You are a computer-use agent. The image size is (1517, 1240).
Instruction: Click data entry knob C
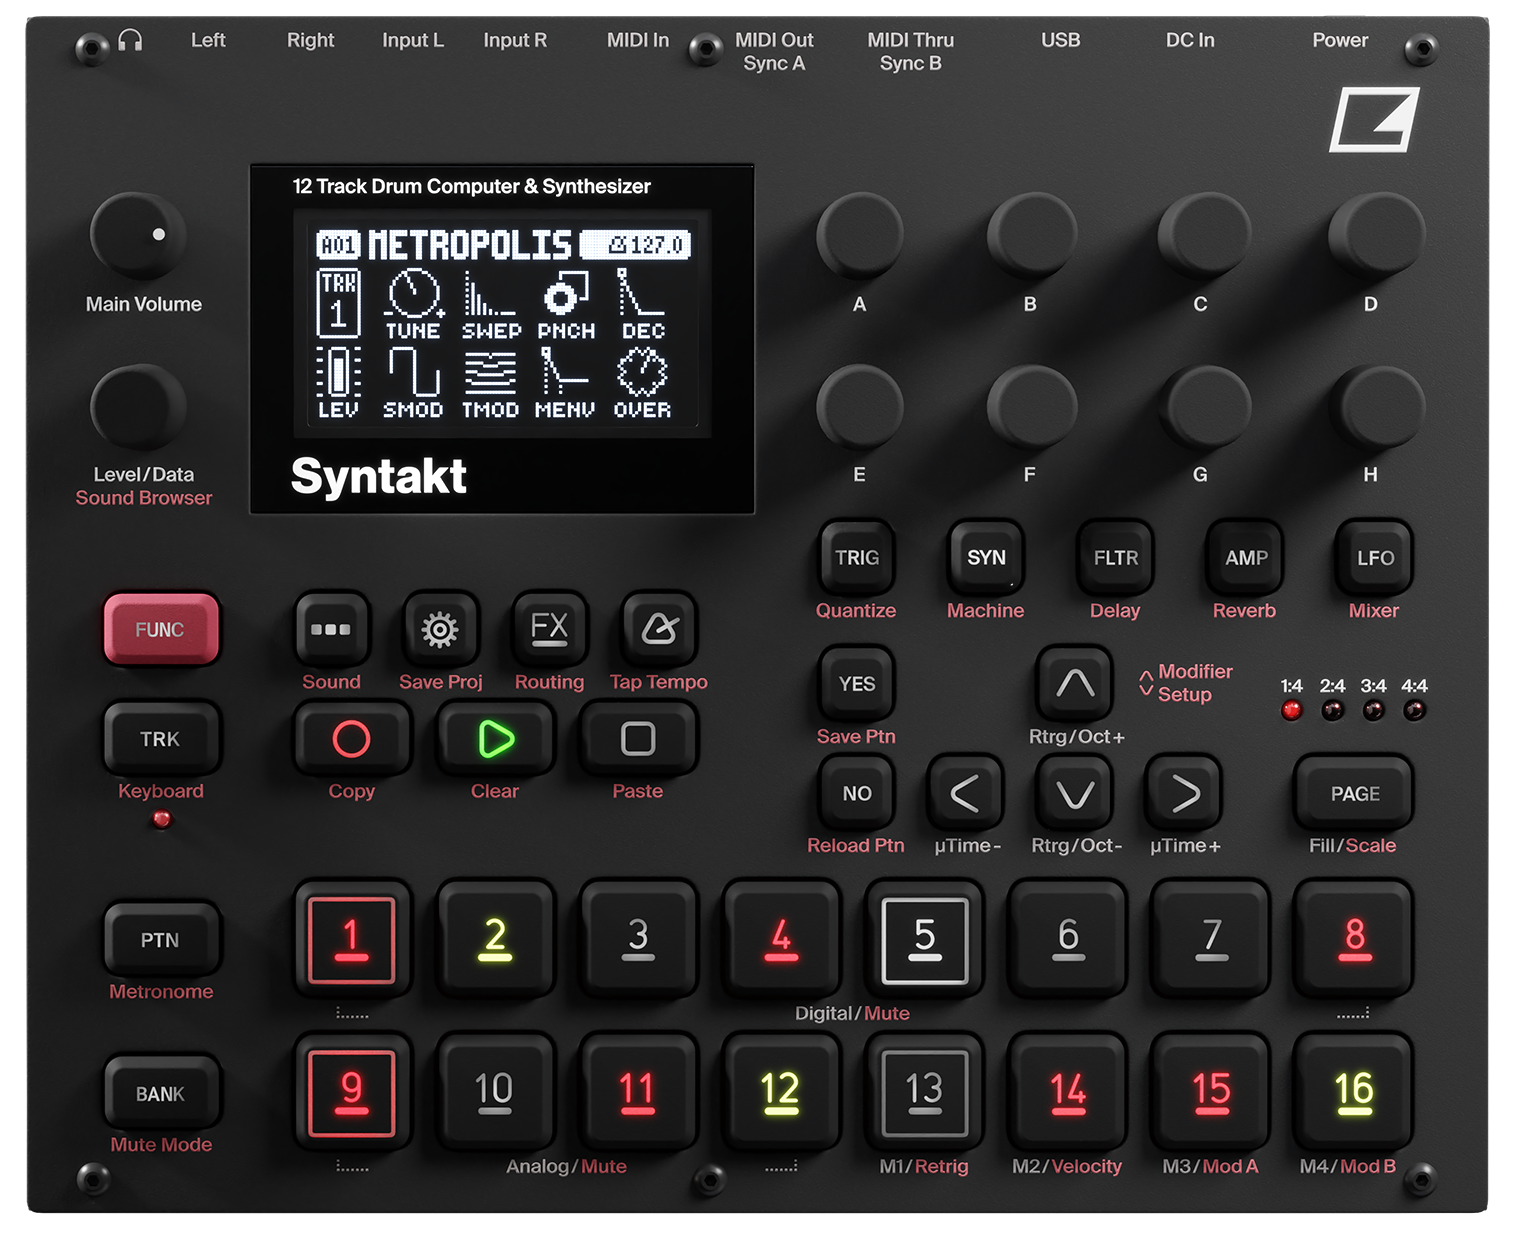(x=1203, y=236)
